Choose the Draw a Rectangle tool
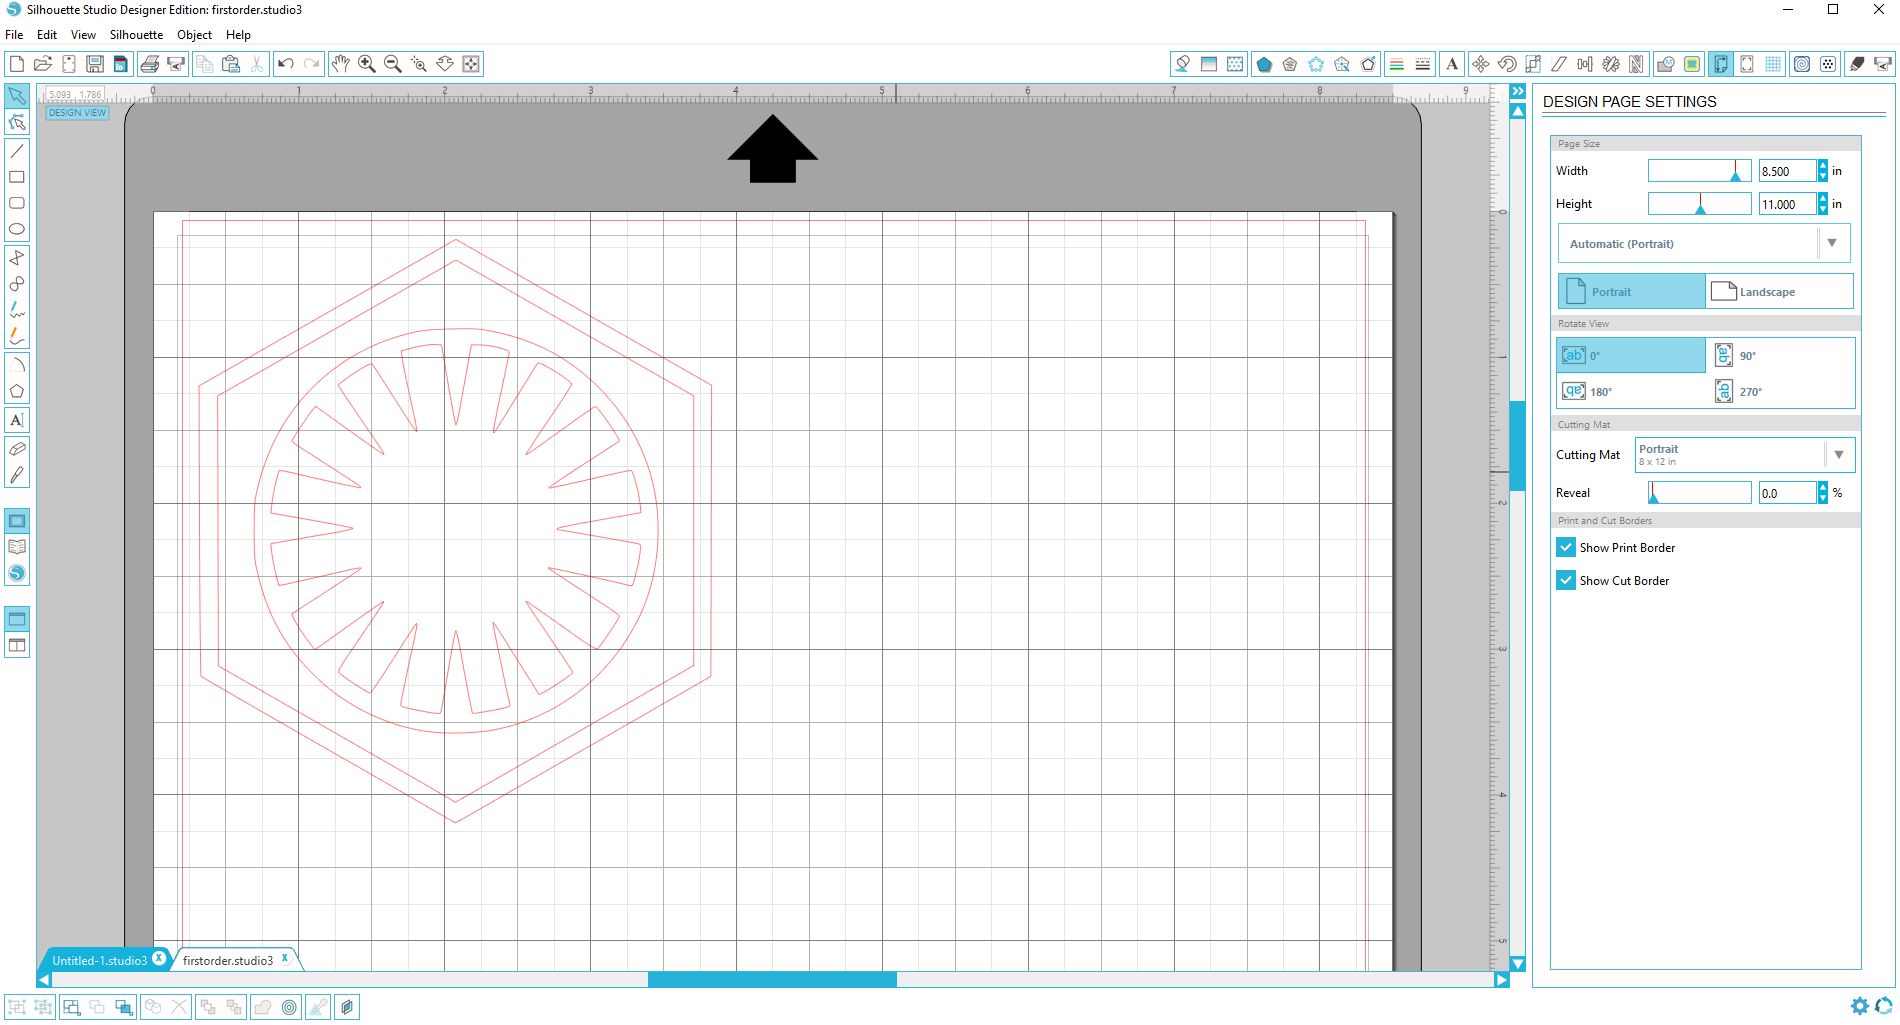Image resolution: width=1900 pixels, height=1025 pixels. tap(17, 177)
